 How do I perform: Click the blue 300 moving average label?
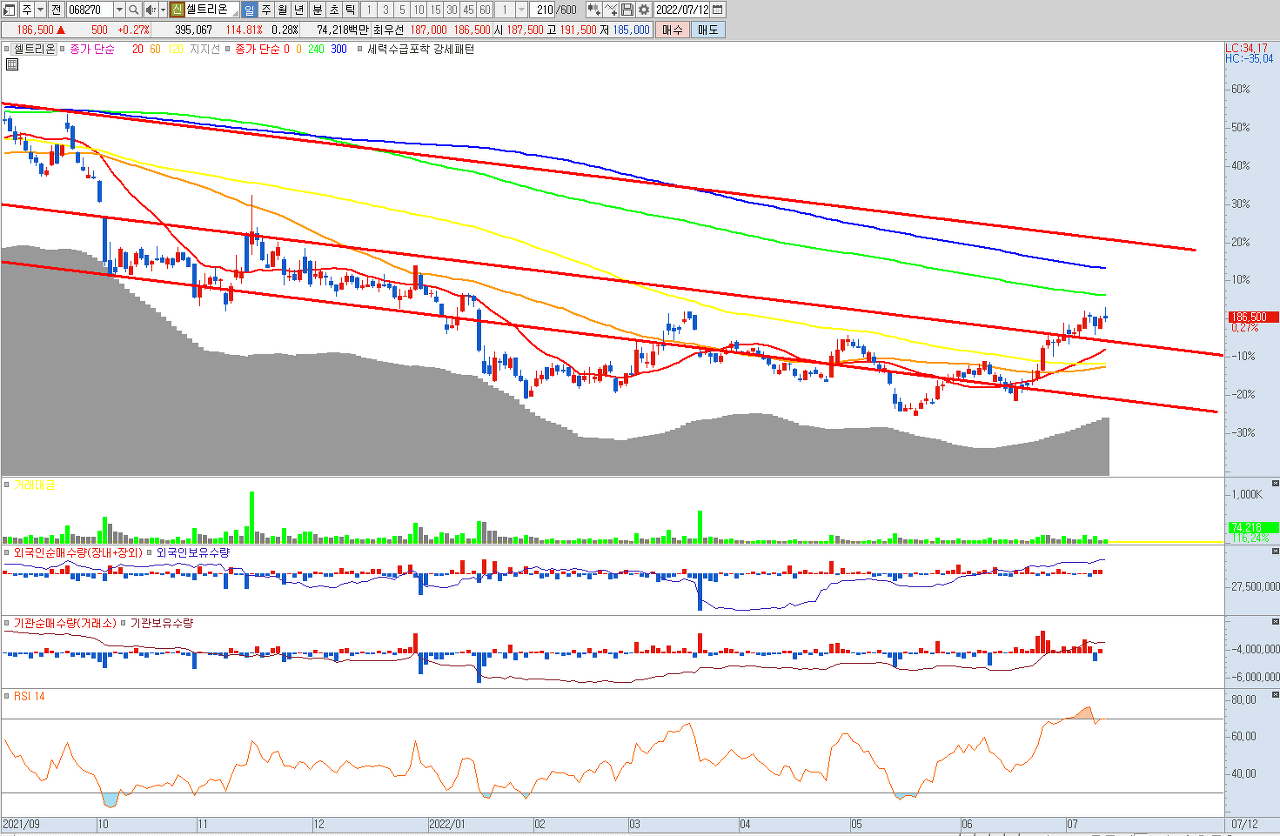[x=338, y=49]
